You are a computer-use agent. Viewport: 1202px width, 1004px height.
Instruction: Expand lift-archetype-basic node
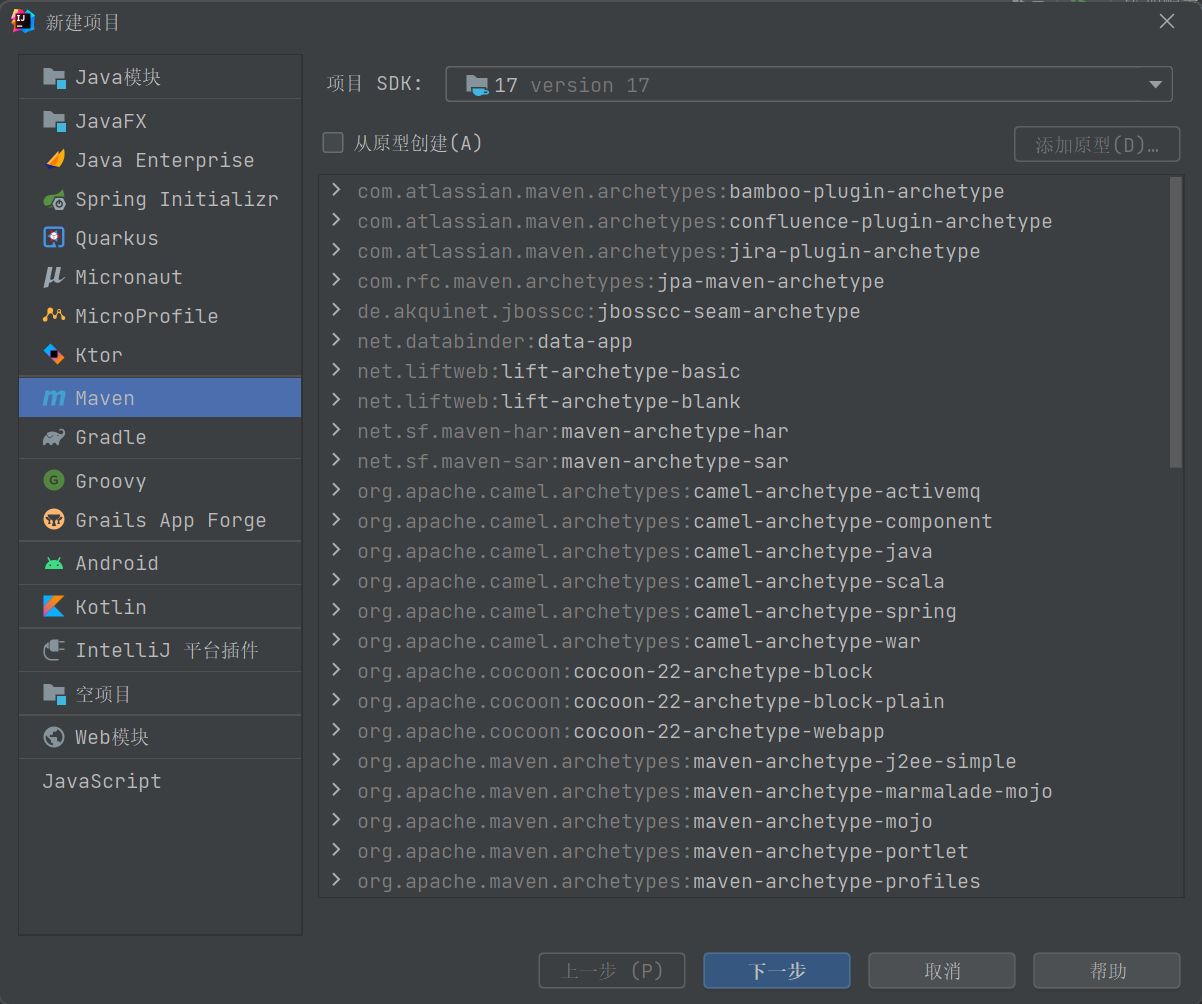pos(336,370)
